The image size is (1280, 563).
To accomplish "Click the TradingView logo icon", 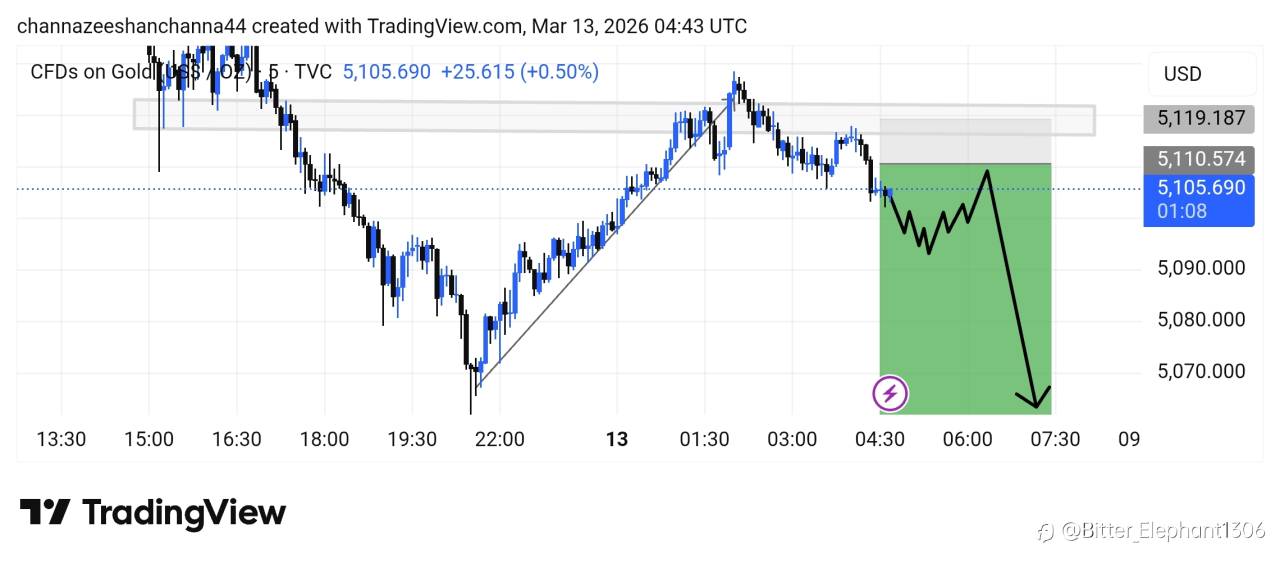I will coord(45,513).
